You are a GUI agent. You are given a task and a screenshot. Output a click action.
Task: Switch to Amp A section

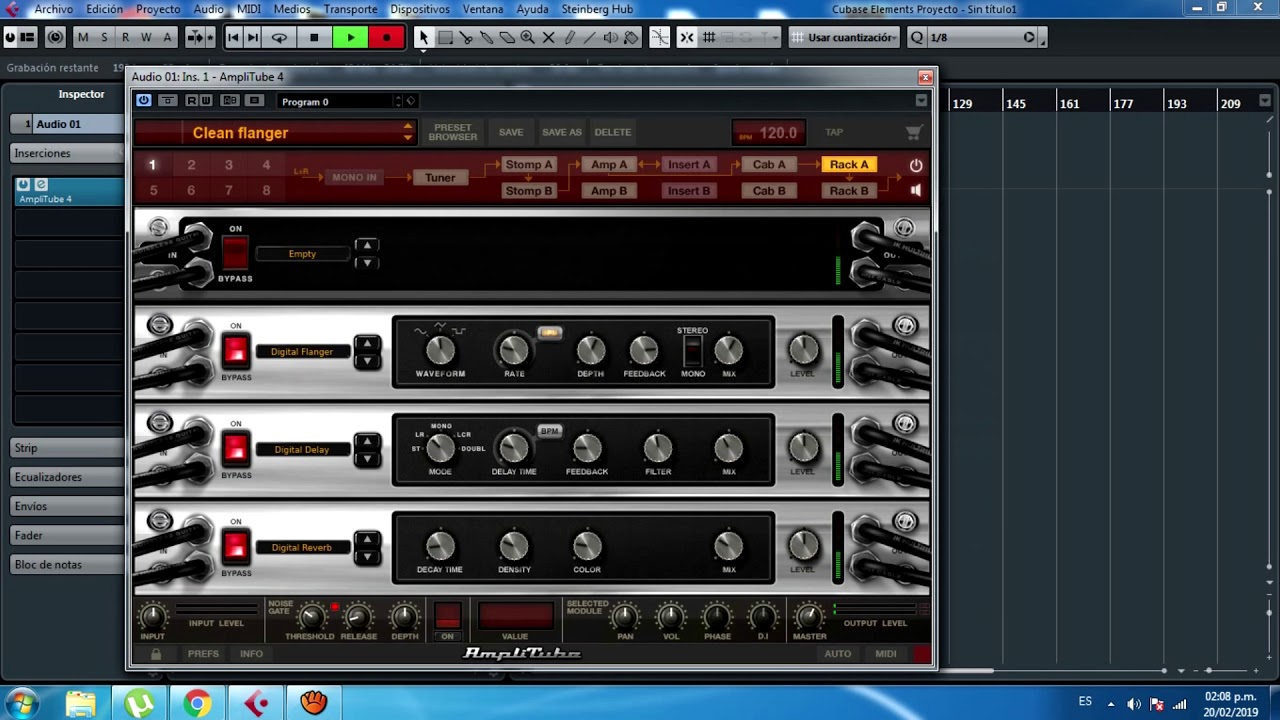609,164
